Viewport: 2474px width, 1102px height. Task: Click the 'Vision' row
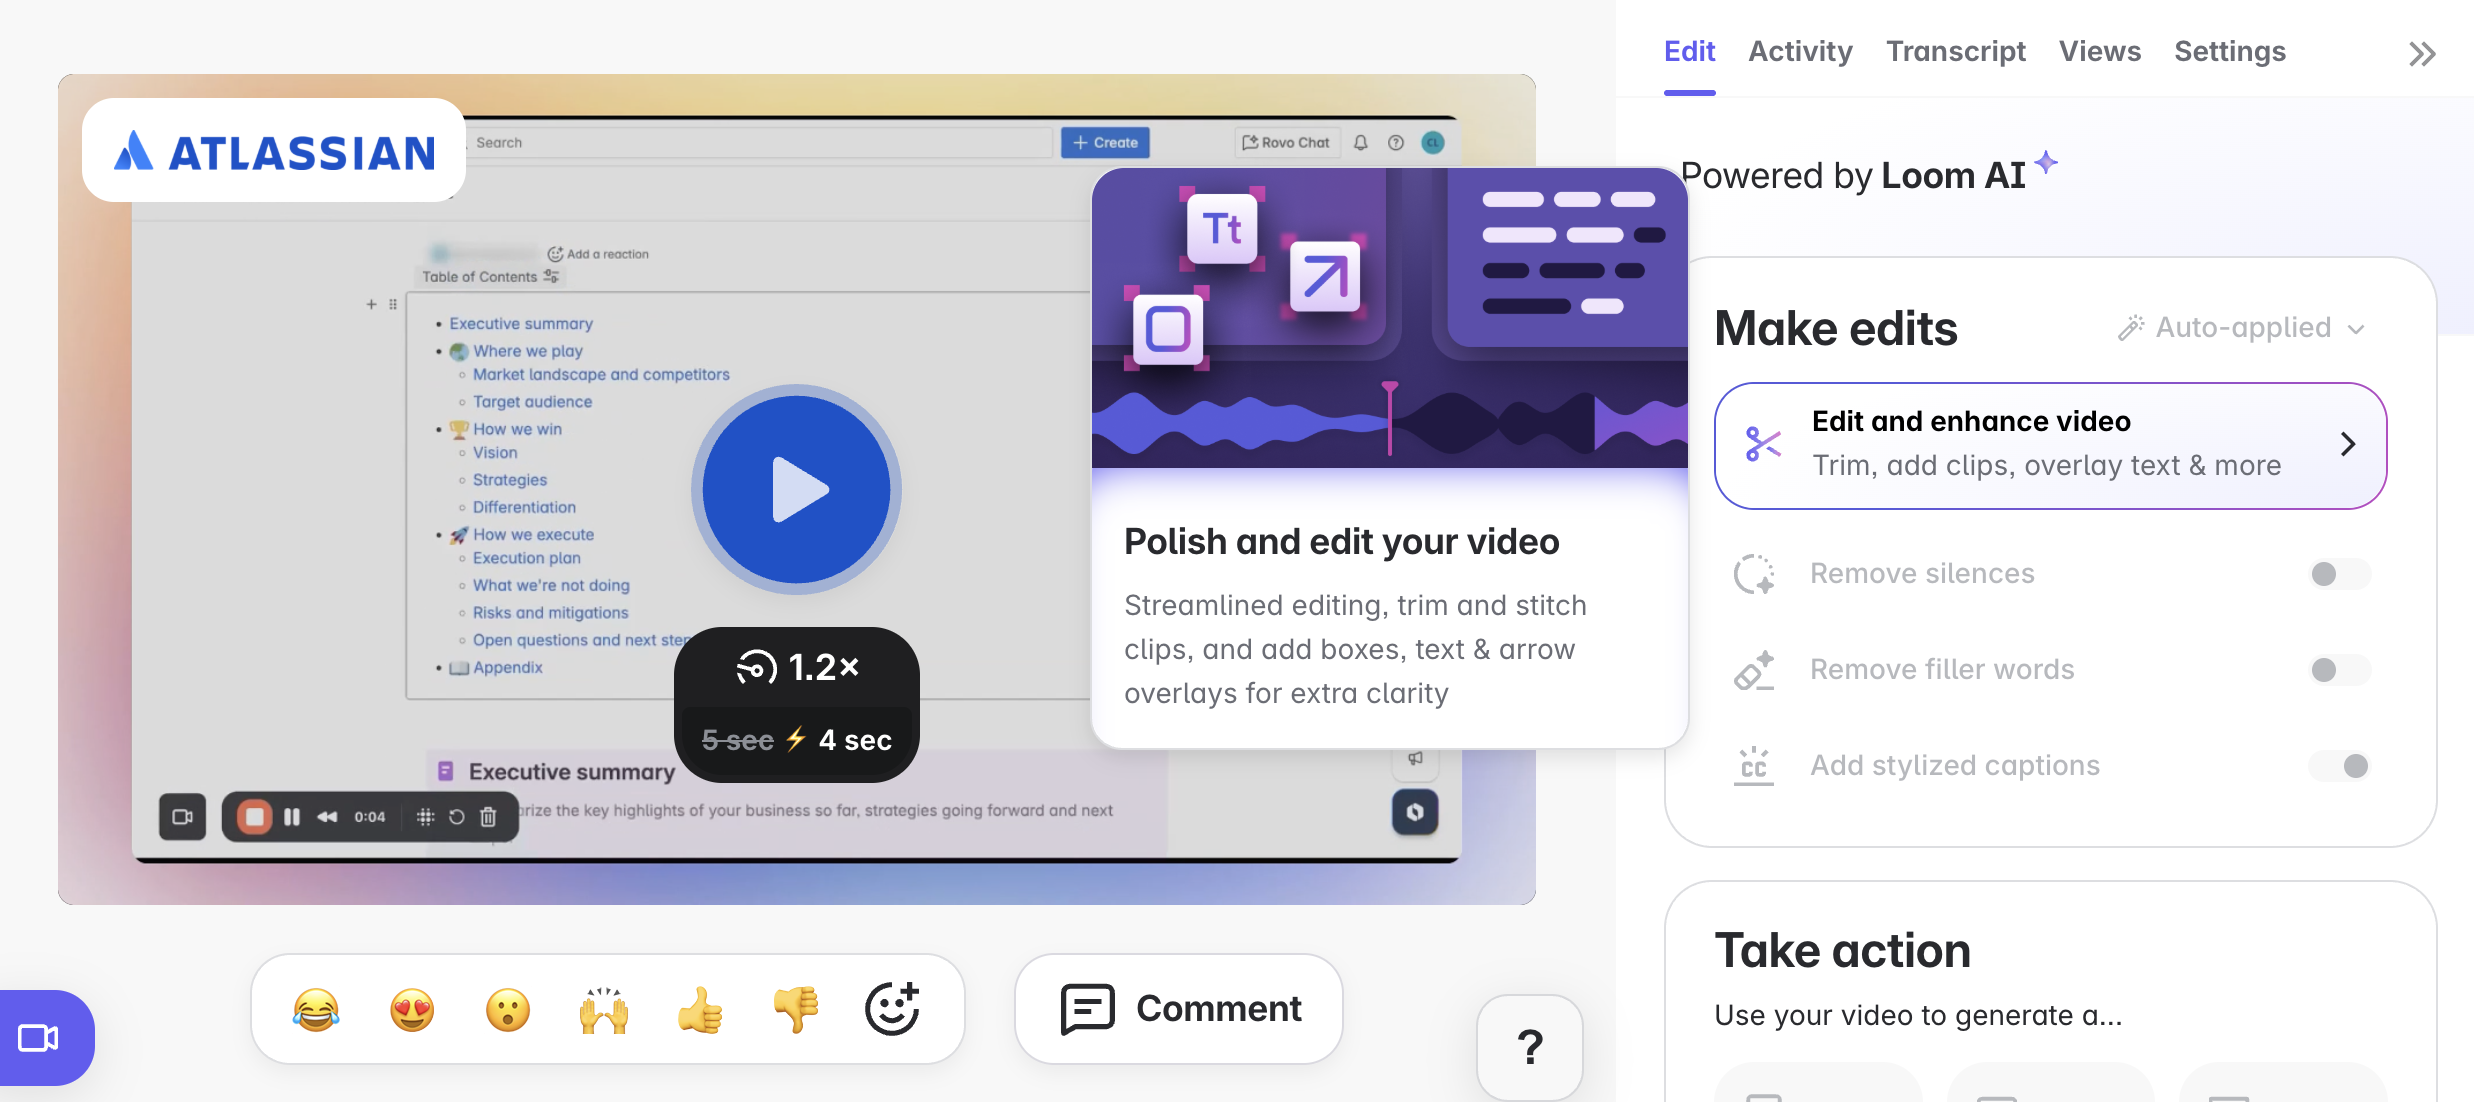click(495, 453)
